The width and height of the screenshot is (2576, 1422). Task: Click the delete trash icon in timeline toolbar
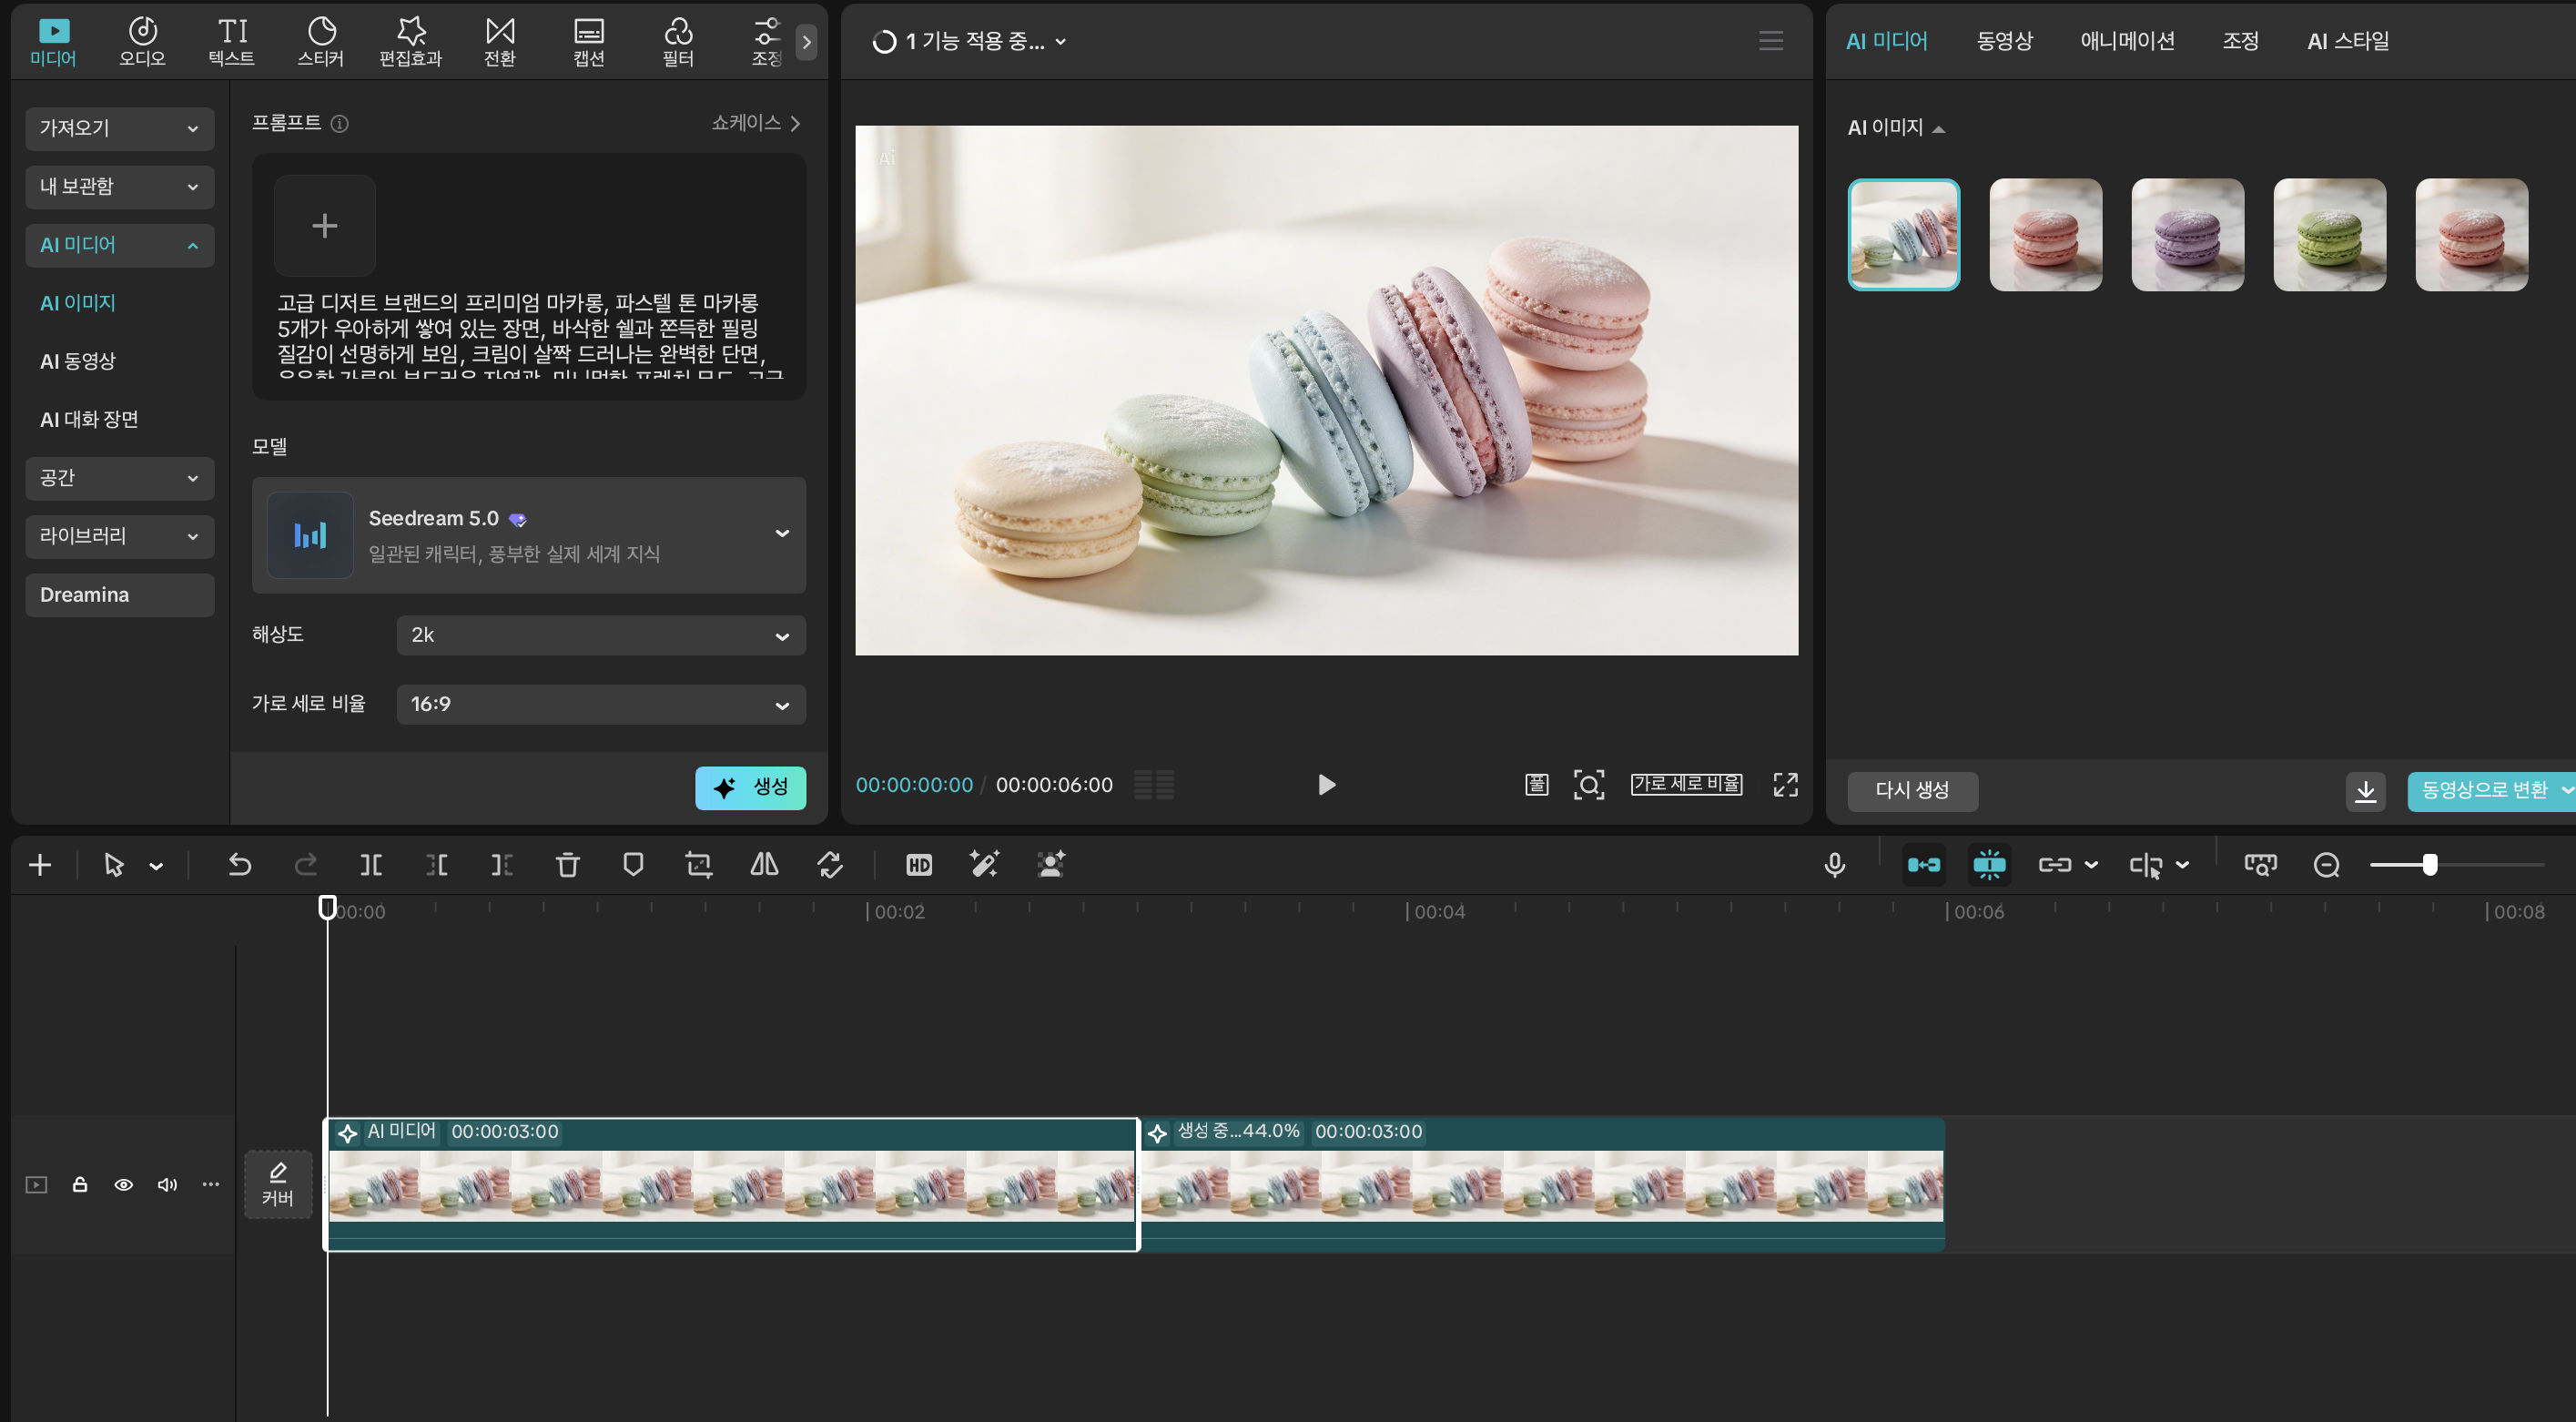[x=567, y=865]
